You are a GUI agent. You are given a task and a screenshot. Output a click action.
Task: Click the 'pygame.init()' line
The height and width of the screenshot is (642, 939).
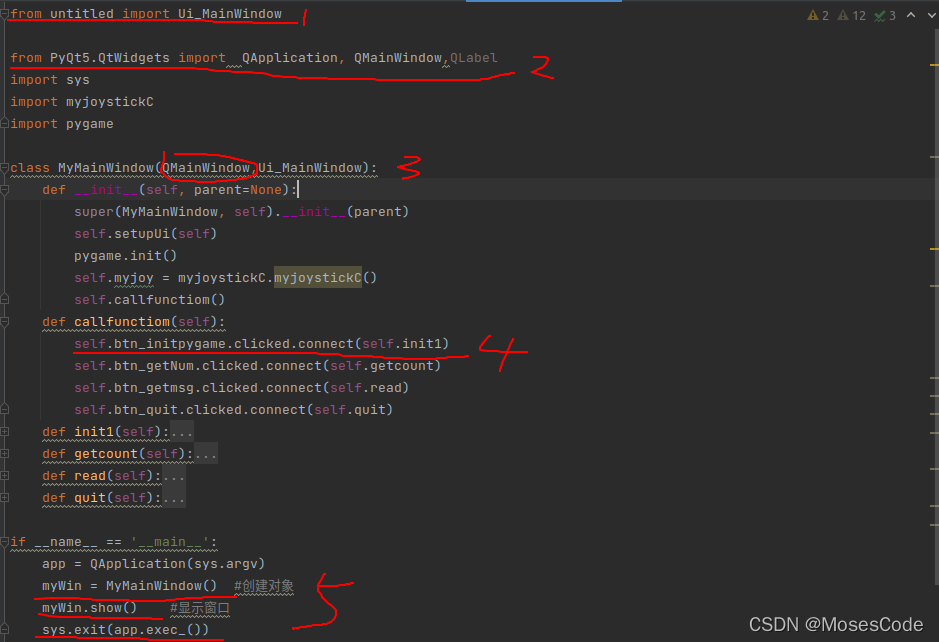point(126,256)
